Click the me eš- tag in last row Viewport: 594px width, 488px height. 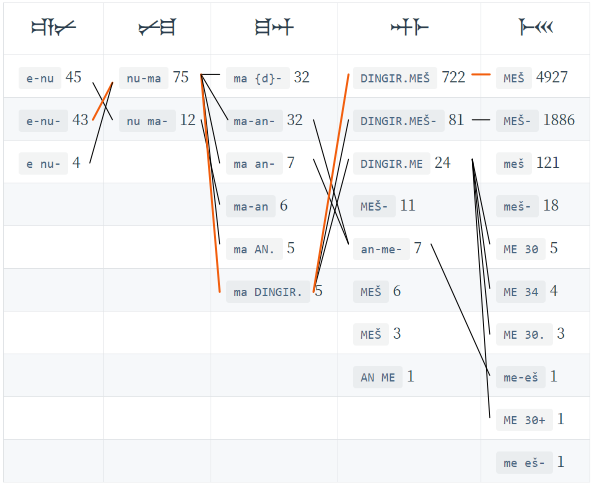(x=524, y=463)
